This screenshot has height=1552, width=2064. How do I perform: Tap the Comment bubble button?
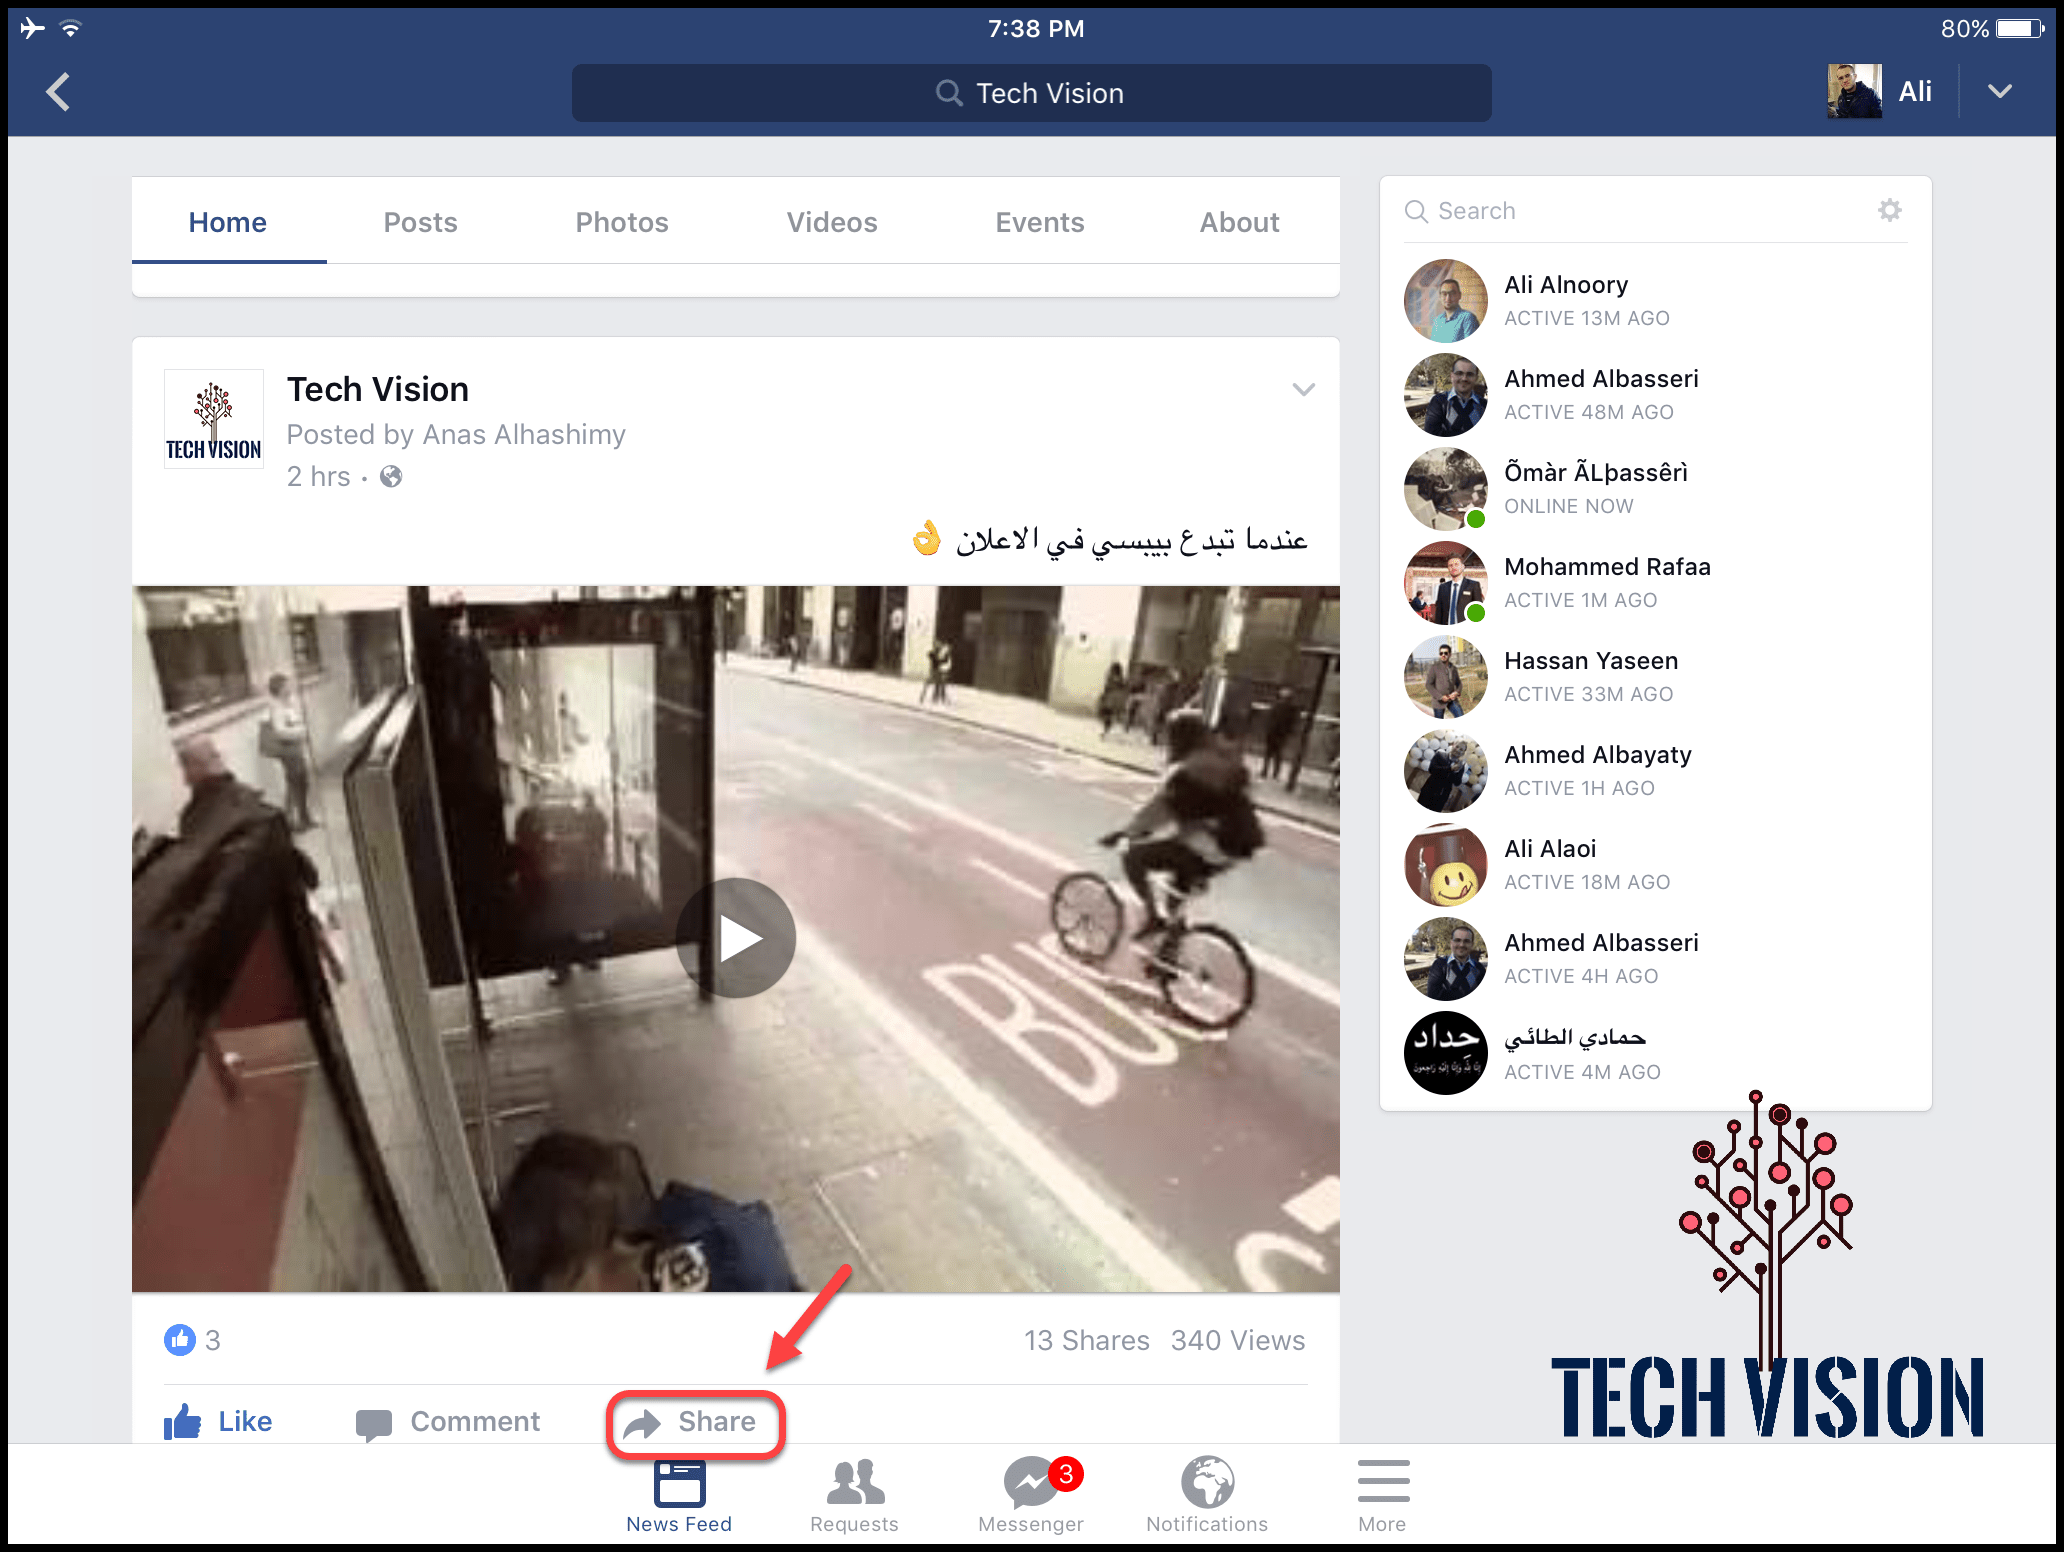[447, 1422]
